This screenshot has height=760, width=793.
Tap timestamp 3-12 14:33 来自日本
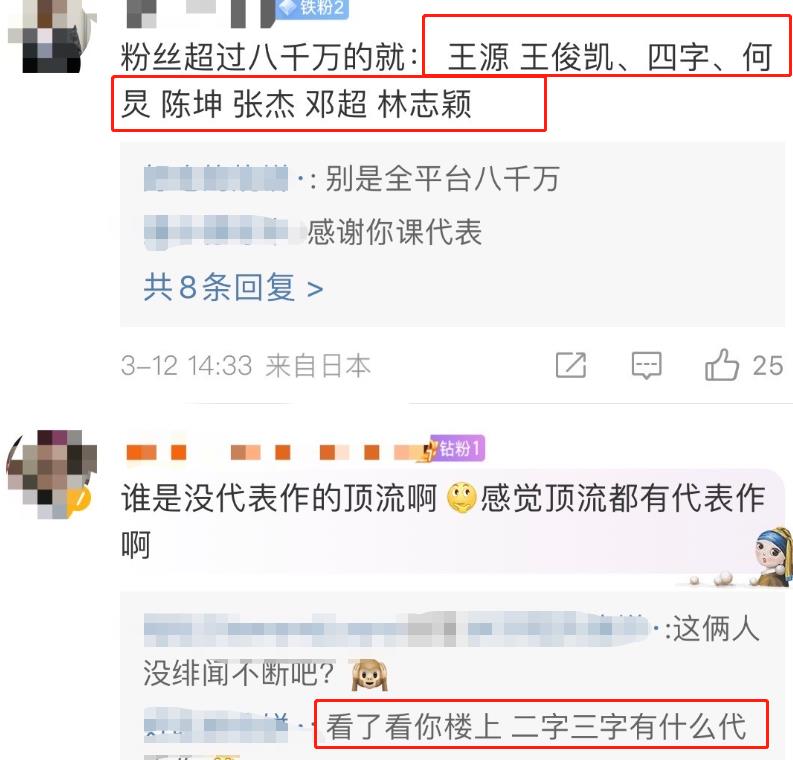pyautogui.click(x=246, y=365)
